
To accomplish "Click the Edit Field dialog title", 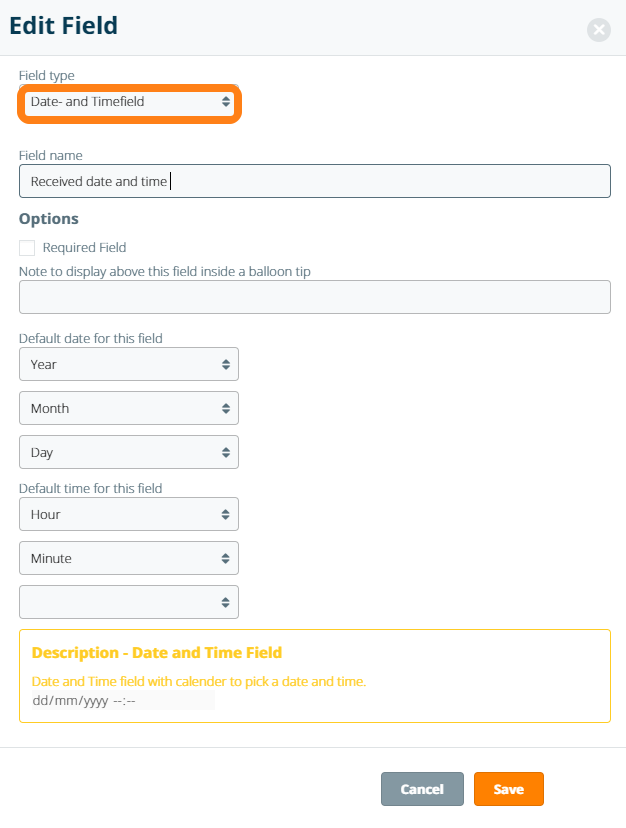I will point(63,27).
